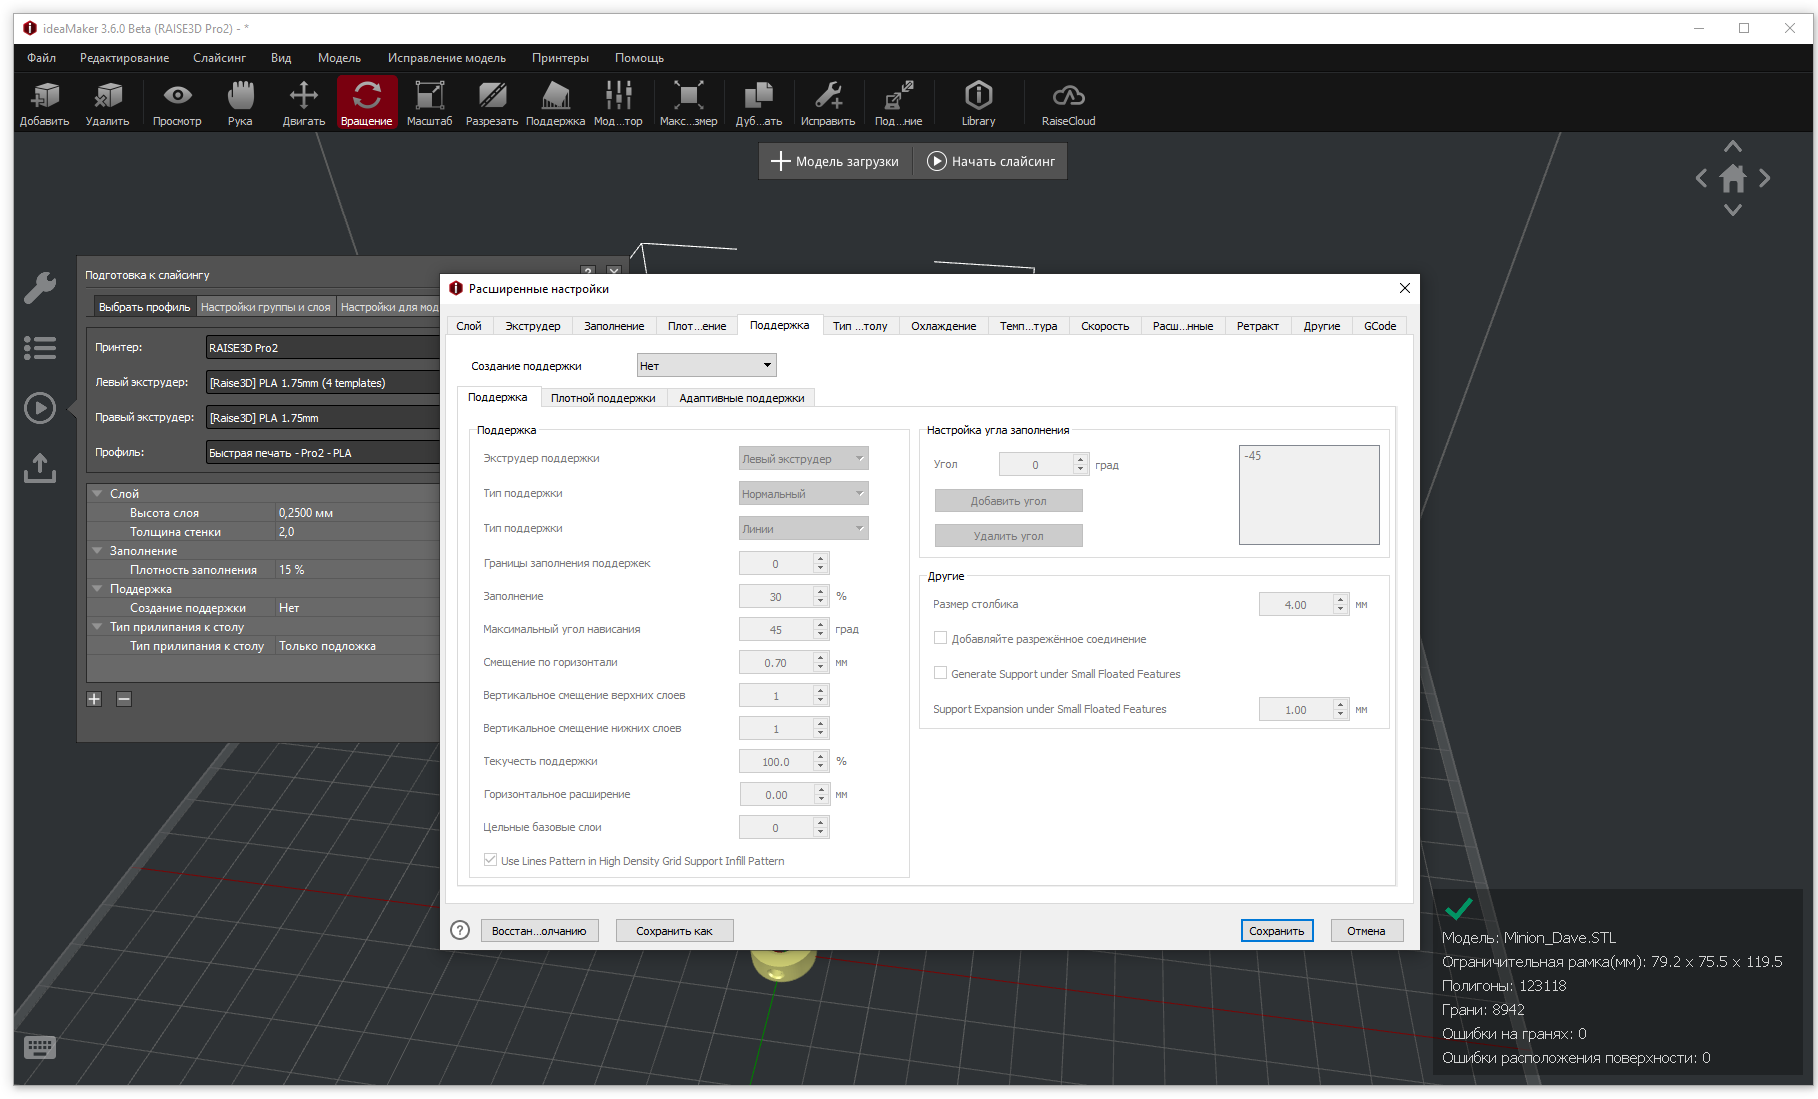This screenshot has width=1818, height=1099.
Task: Open the Адаптивные поддержки sub-tab
Action: 742,398
